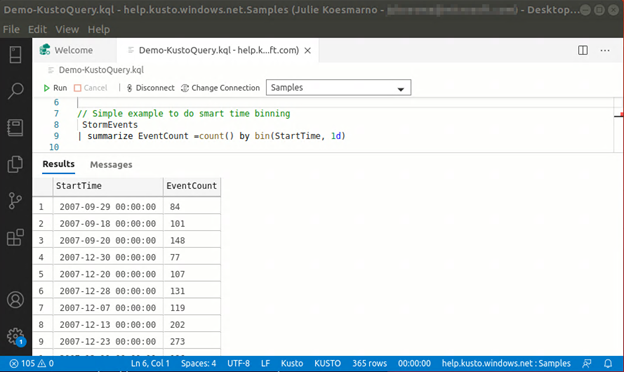
Task: Switch to the Messages tab
Action: click(111, 165)
